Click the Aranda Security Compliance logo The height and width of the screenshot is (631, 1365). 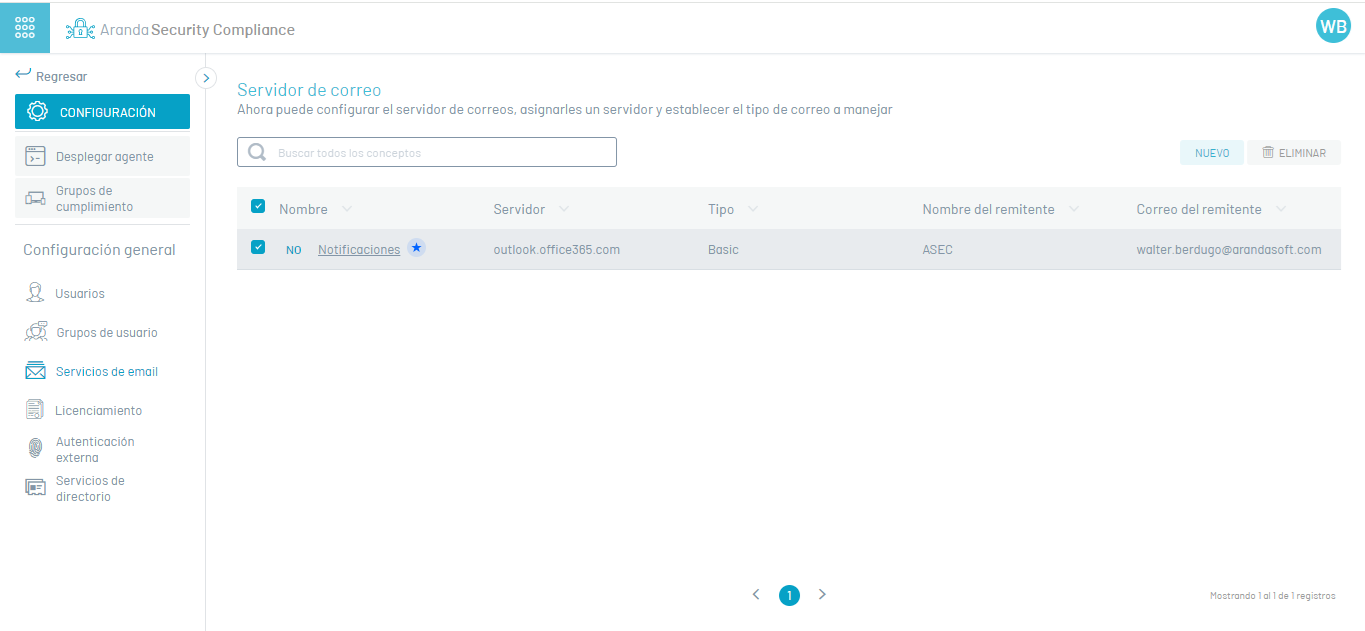pyautogui.click(x=180, y=30)
